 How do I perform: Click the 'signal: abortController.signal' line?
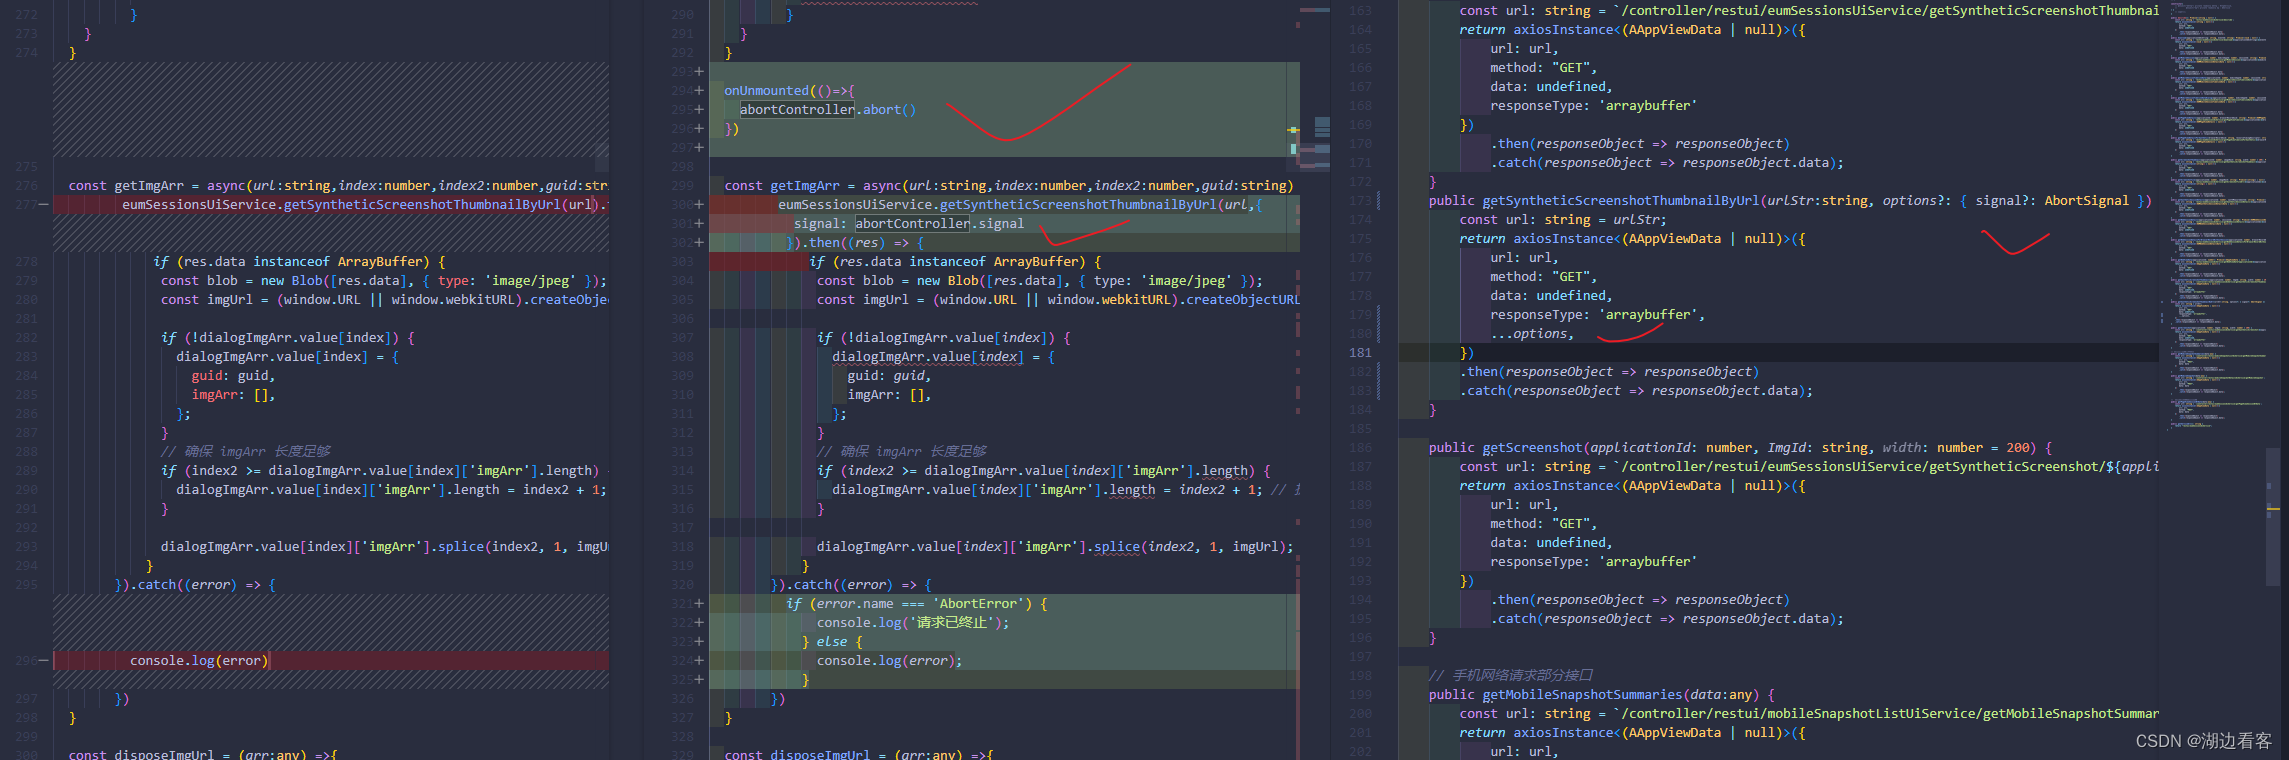click(x=909, y=223)
